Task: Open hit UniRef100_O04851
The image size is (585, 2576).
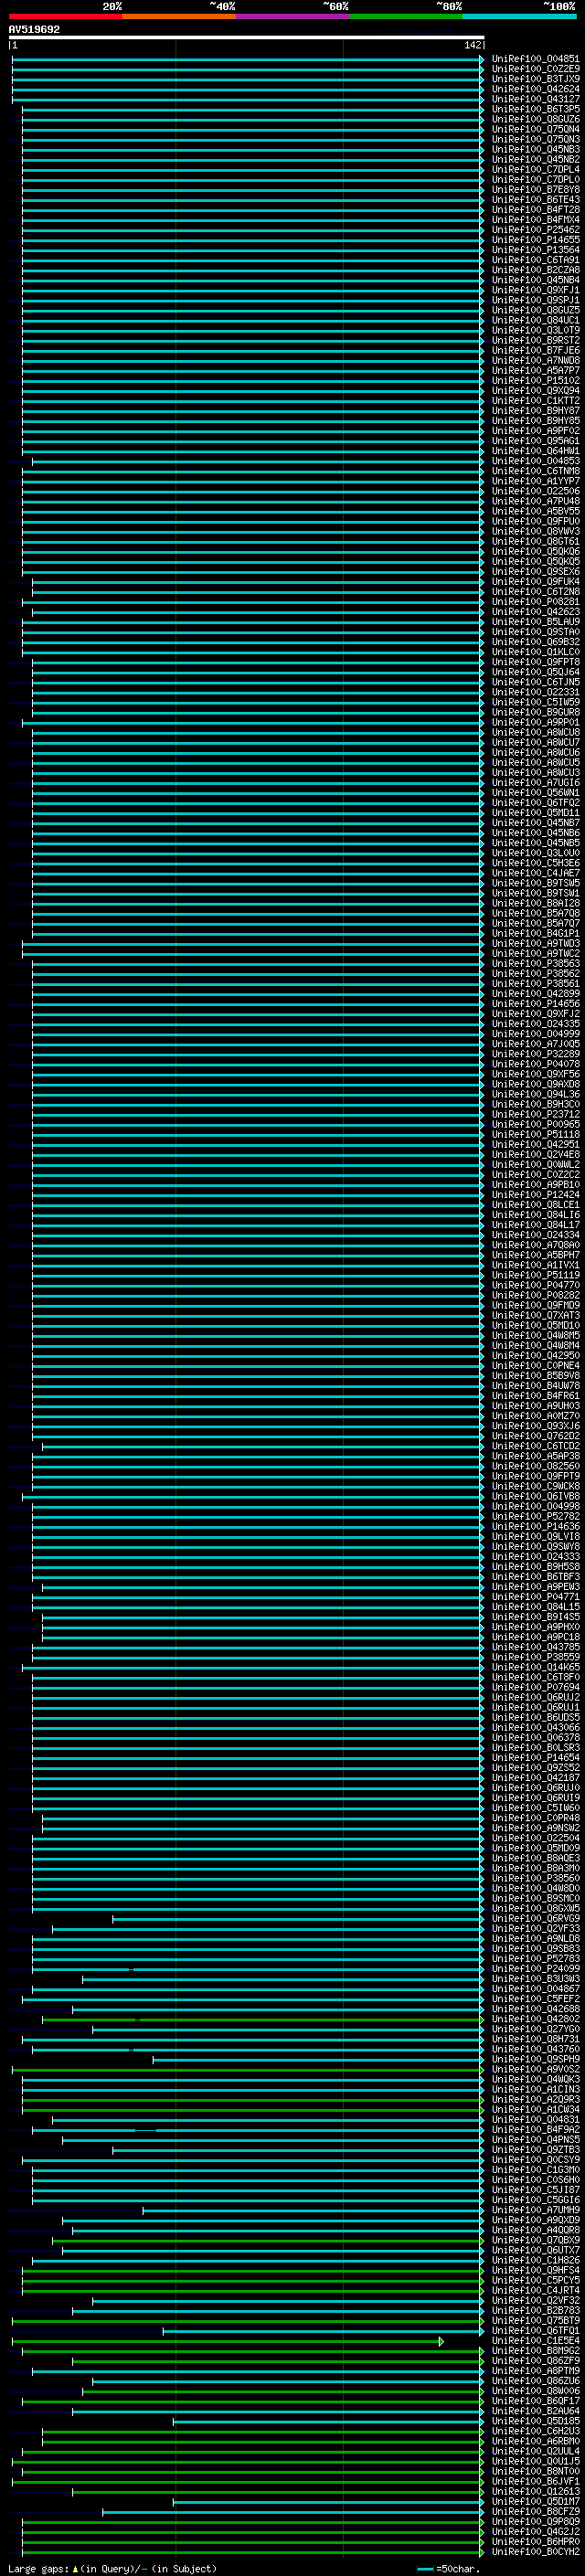Action: (x=535, y=59)
